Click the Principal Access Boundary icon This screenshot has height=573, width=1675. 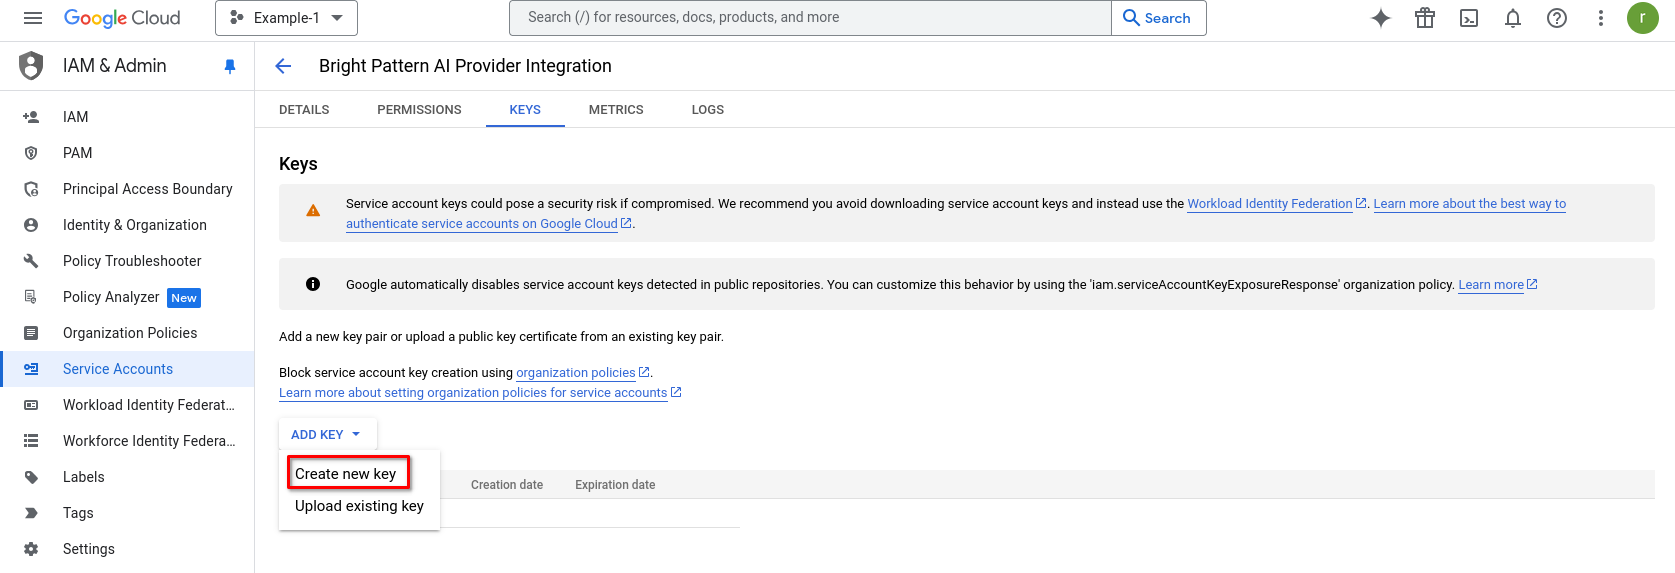click(31, 189)
